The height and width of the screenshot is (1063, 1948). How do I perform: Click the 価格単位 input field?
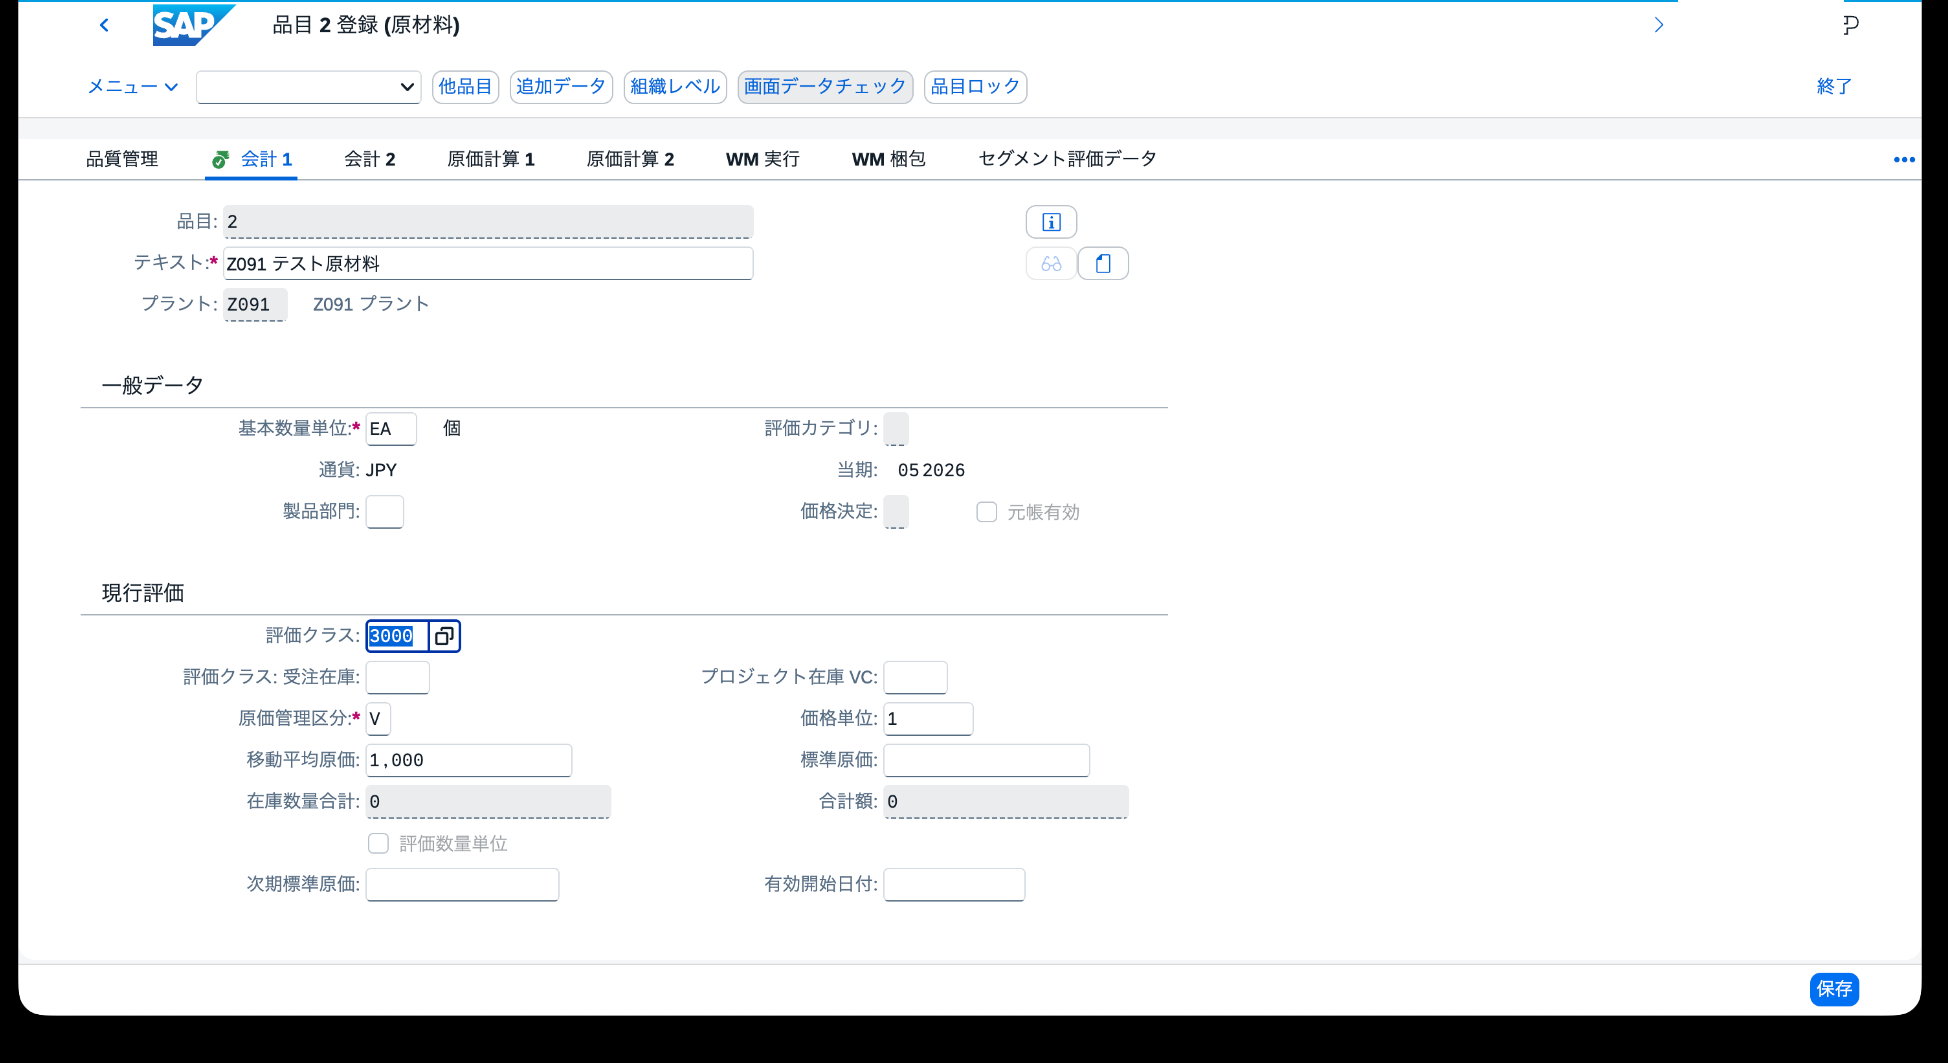[928, 719]
